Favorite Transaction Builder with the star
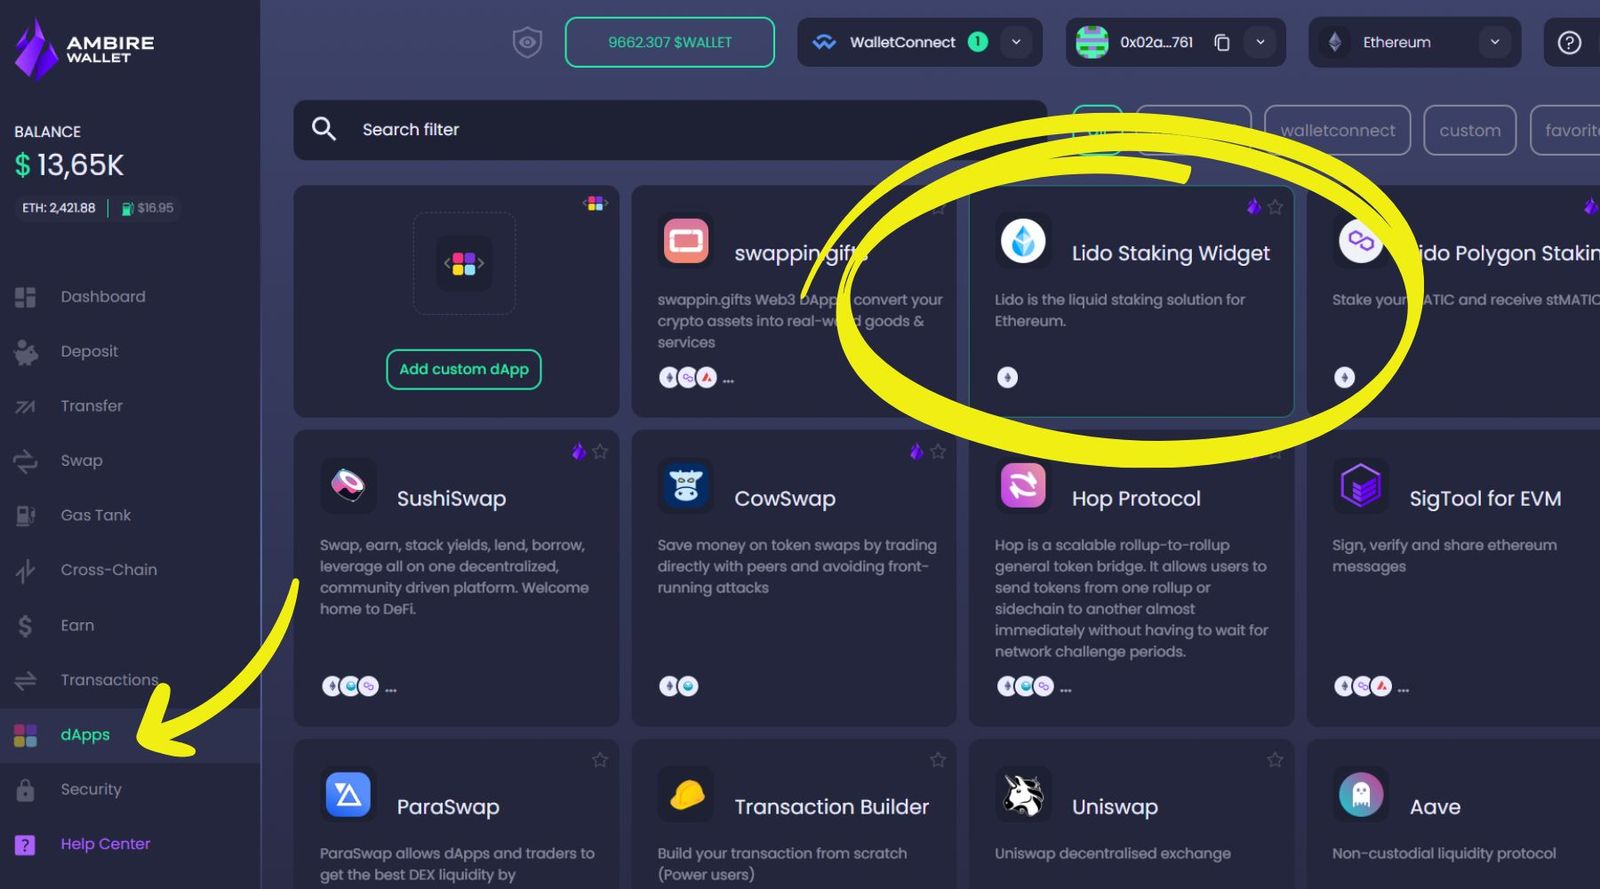Viewport: 1600px width, 889px height. click(938, 760)
